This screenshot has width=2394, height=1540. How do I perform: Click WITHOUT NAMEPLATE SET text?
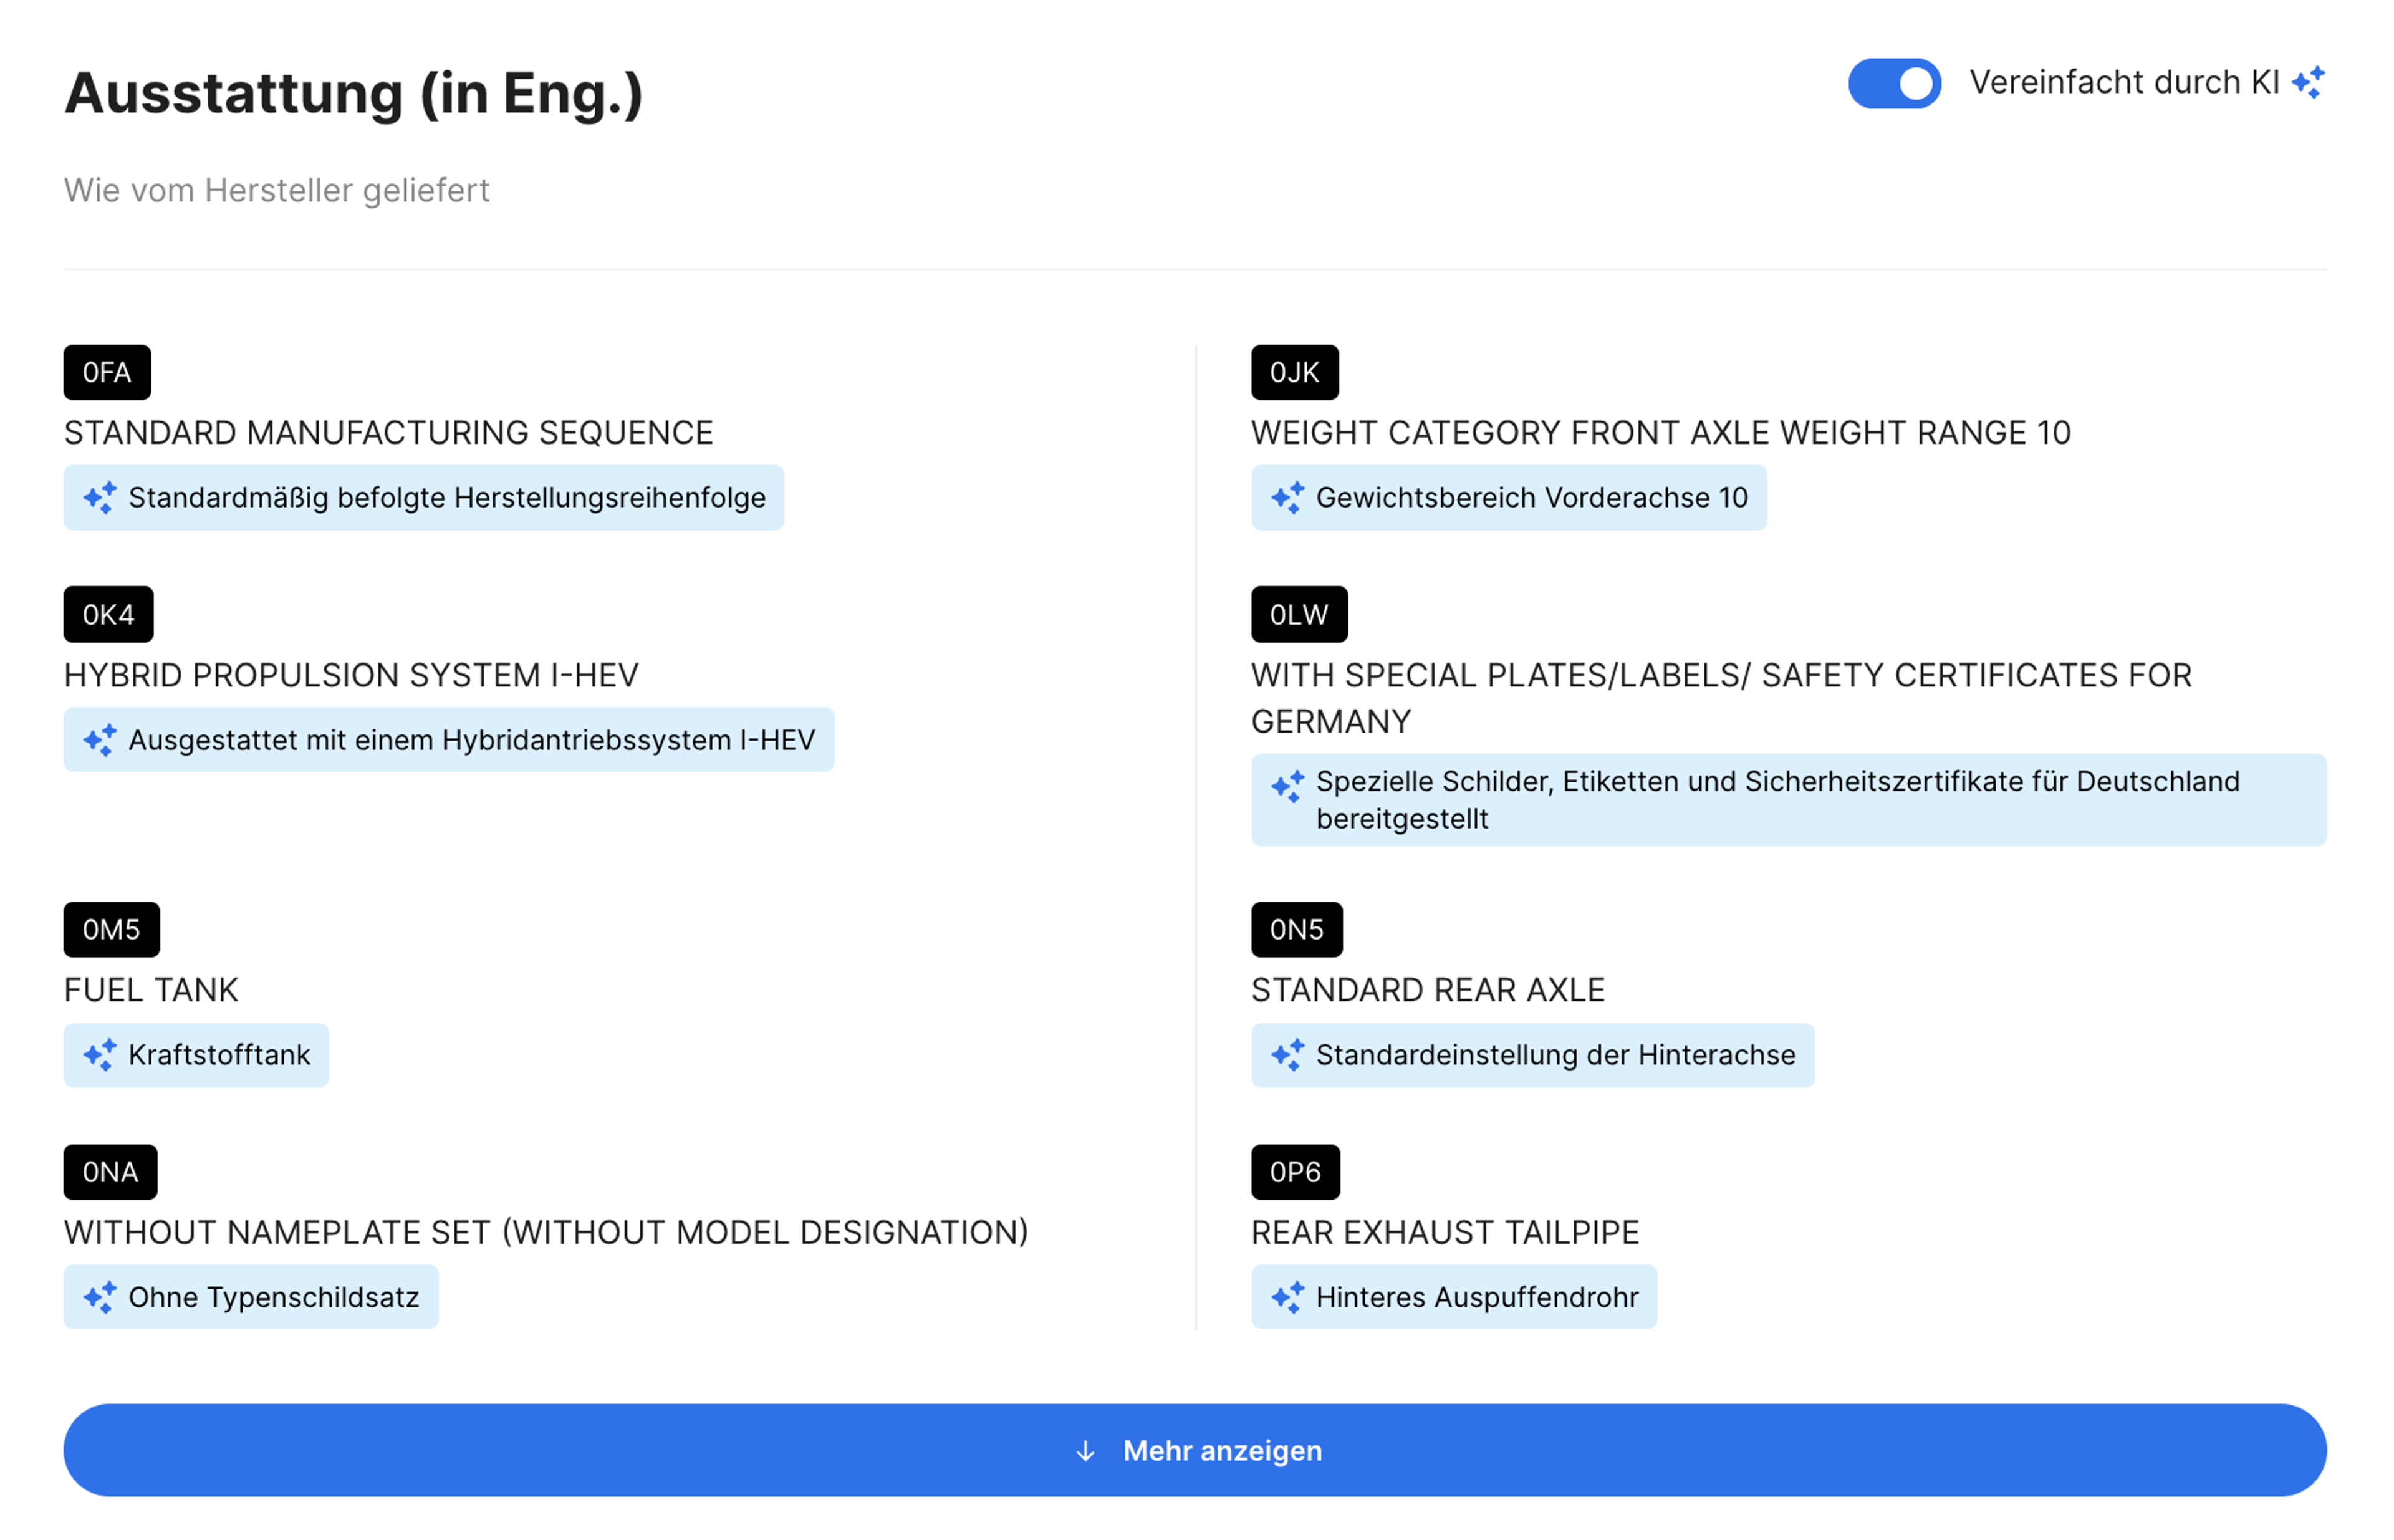coord(546,1232)
